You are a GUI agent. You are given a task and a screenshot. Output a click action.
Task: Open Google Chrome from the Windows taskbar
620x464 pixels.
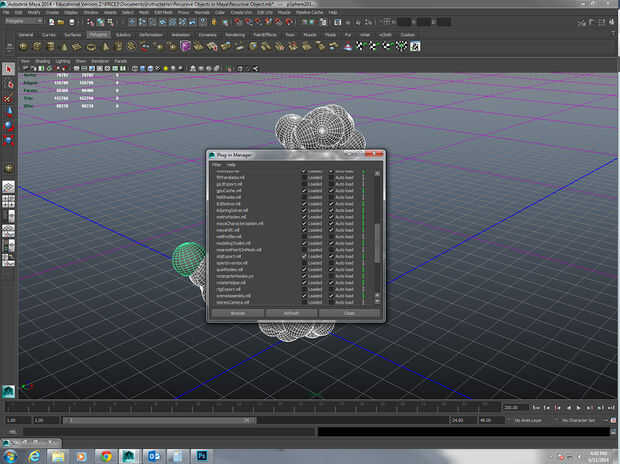[x=107, y=454]
